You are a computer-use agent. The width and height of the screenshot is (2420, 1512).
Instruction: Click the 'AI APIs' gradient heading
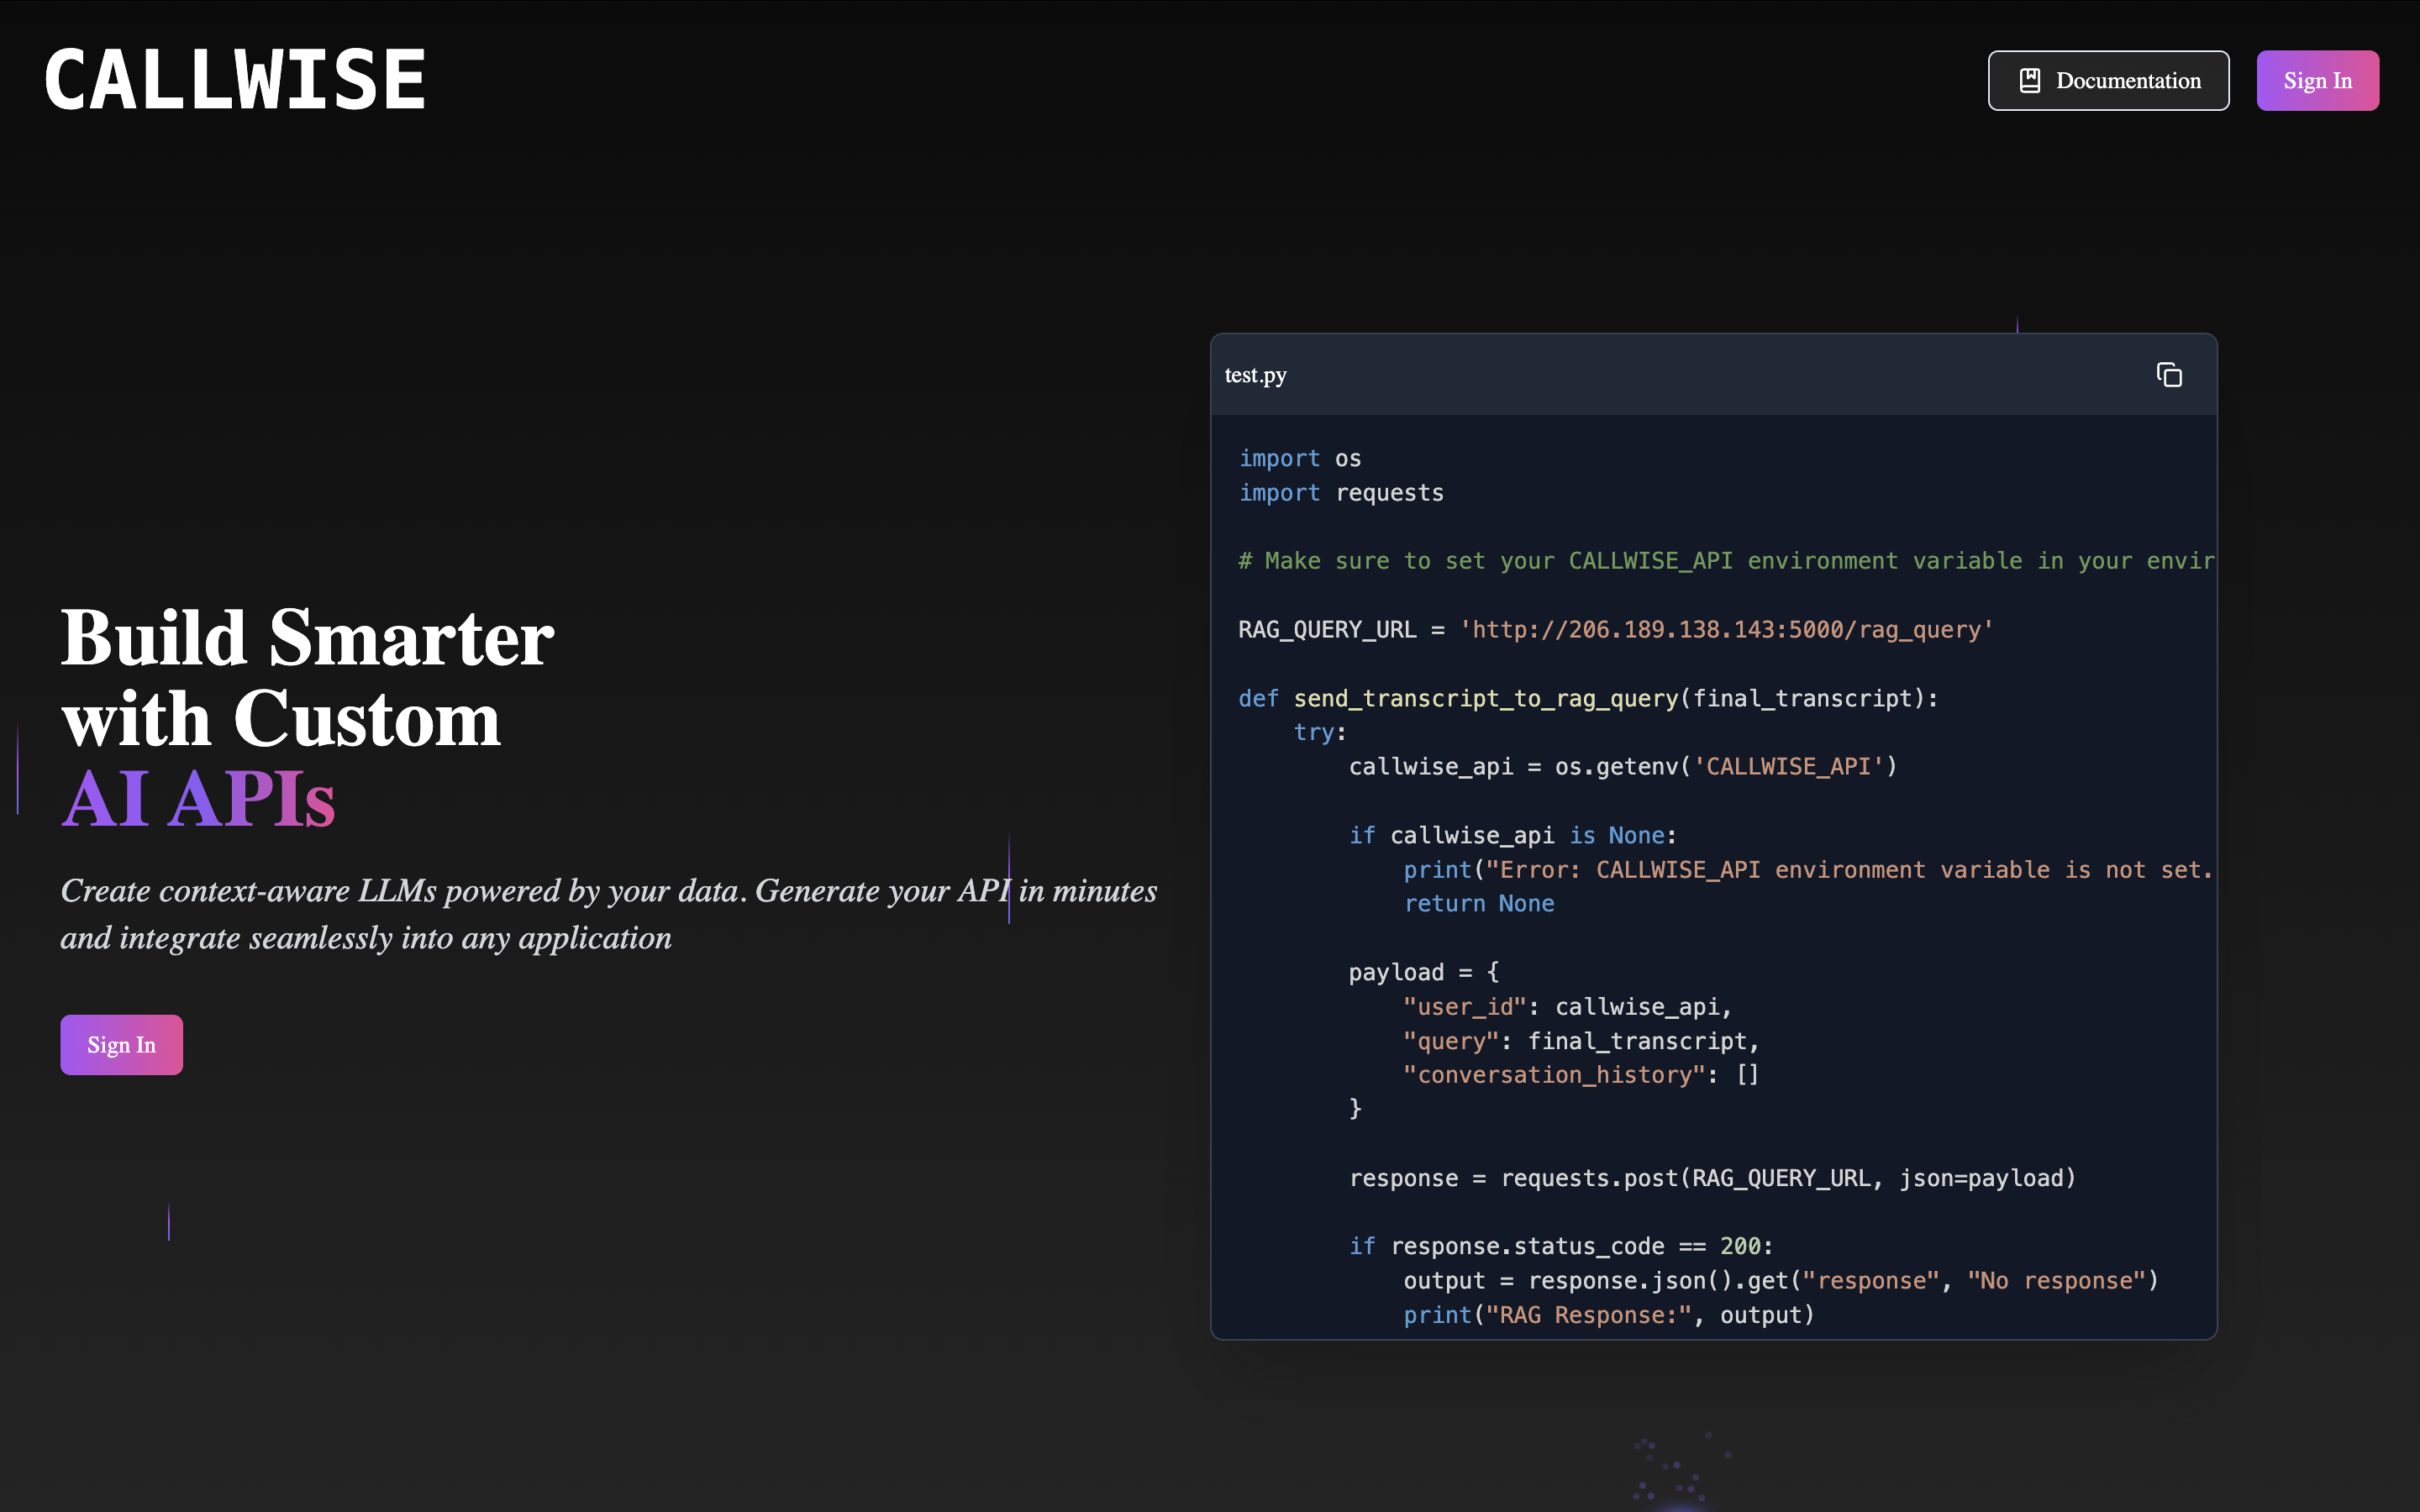pyautogui.click(x=198, y=799)
